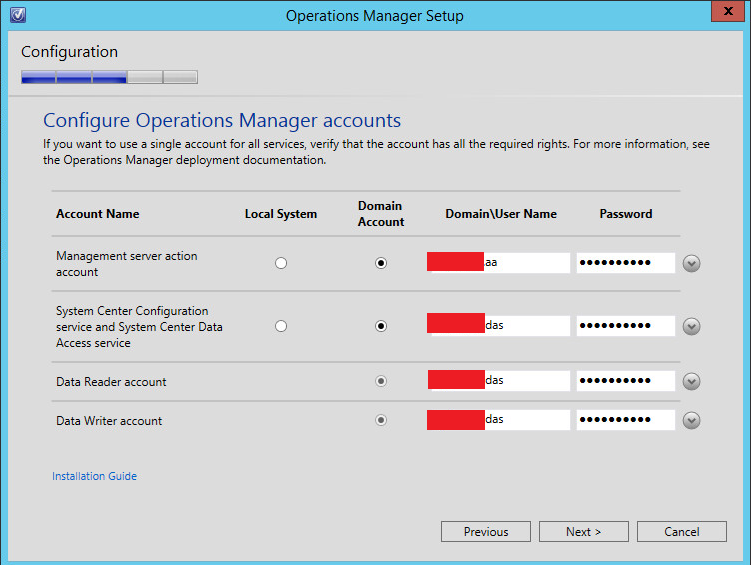
Task: Click user name field for Data Writer account
Action: [x=499, y=419]
